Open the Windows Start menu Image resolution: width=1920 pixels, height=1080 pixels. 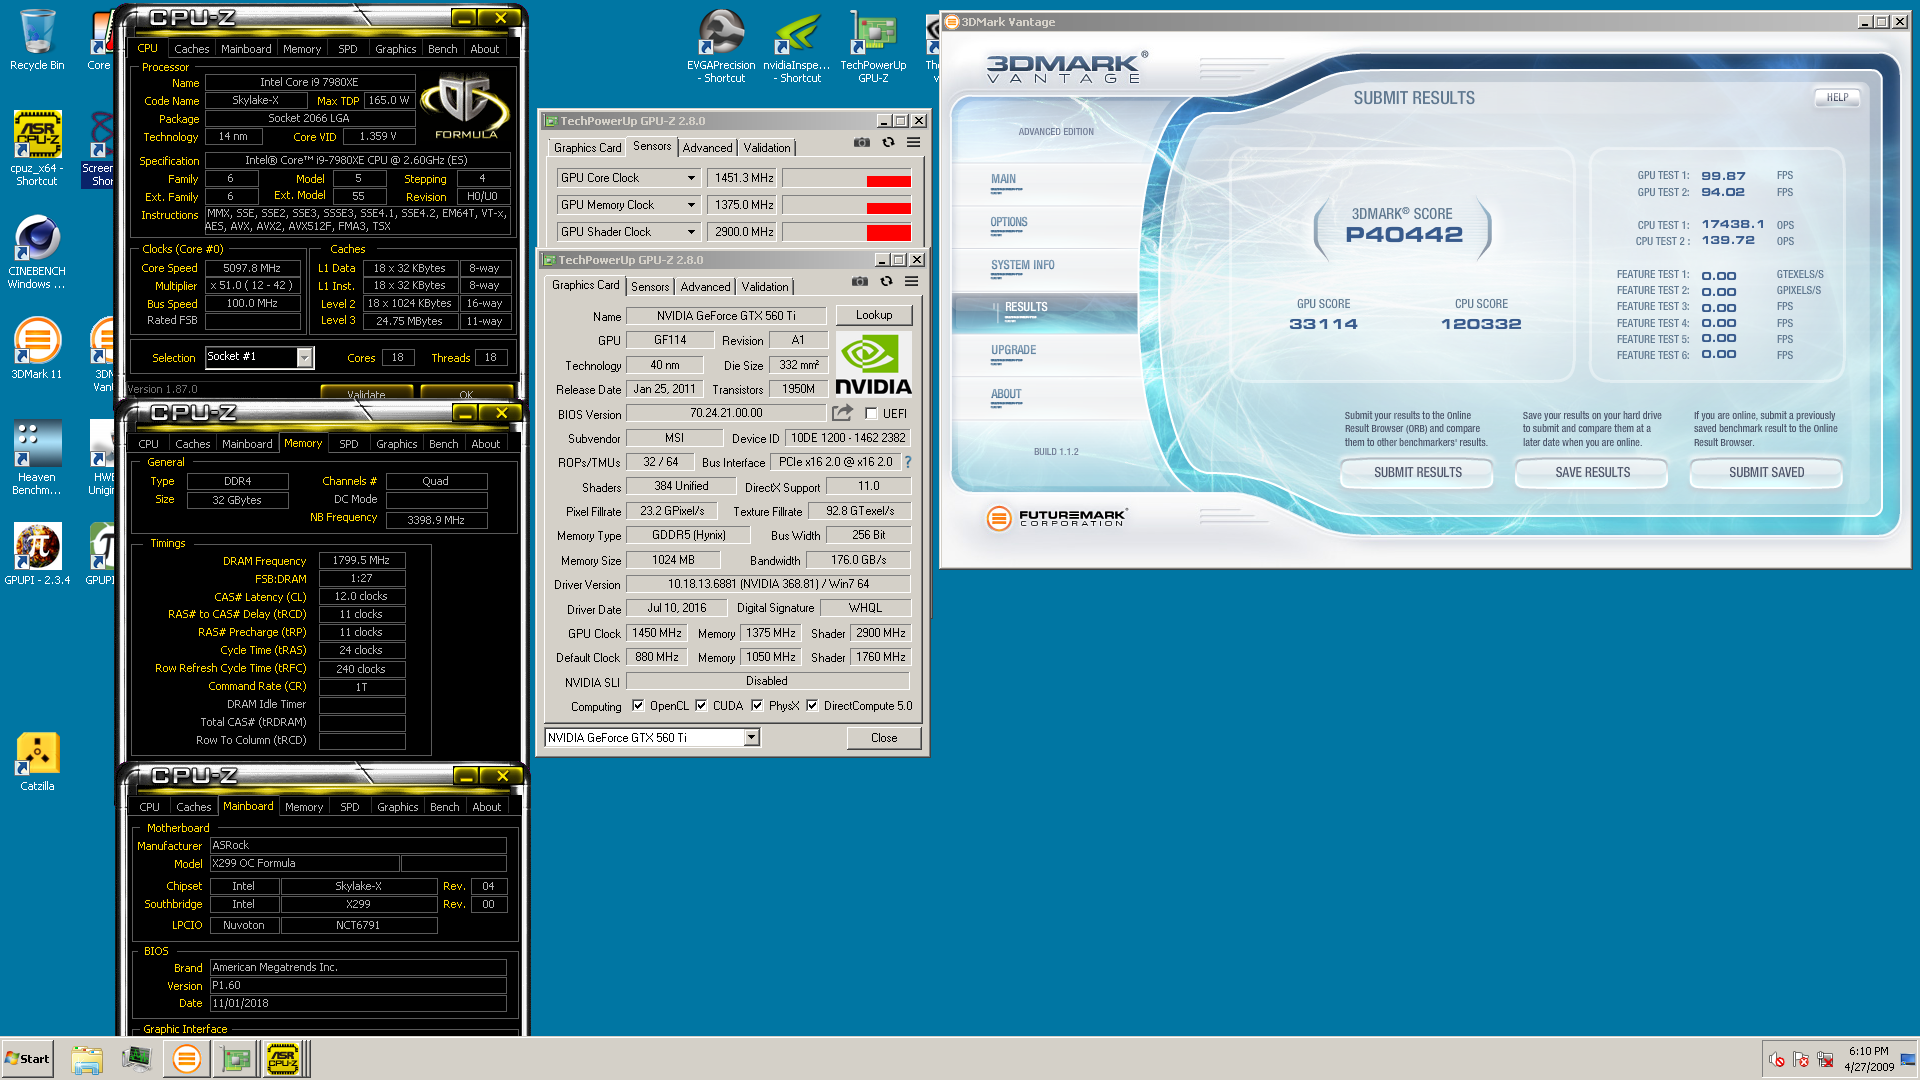pos(27,1059)
